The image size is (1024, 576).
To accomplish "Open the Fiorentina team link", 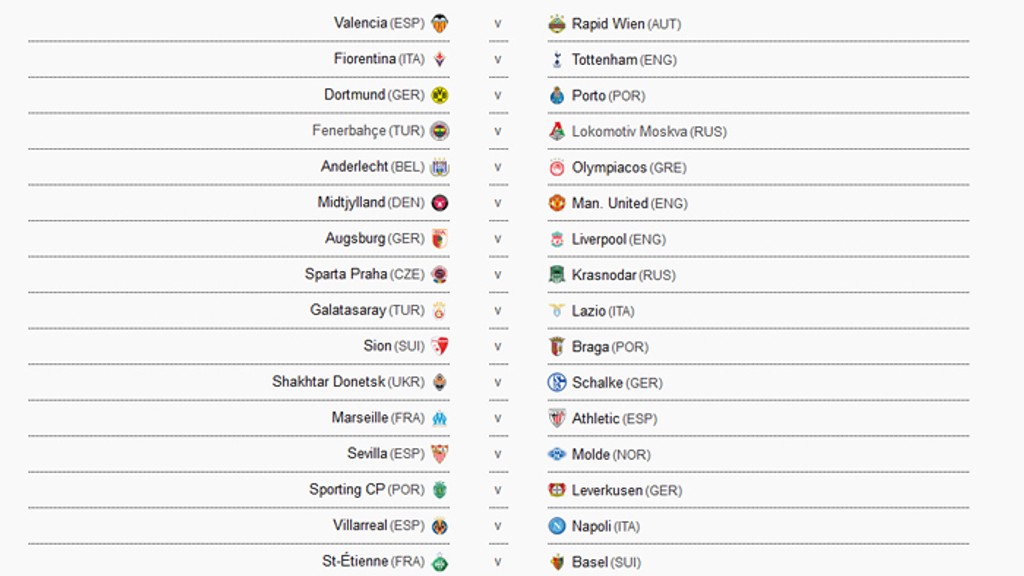I will 364,59.
